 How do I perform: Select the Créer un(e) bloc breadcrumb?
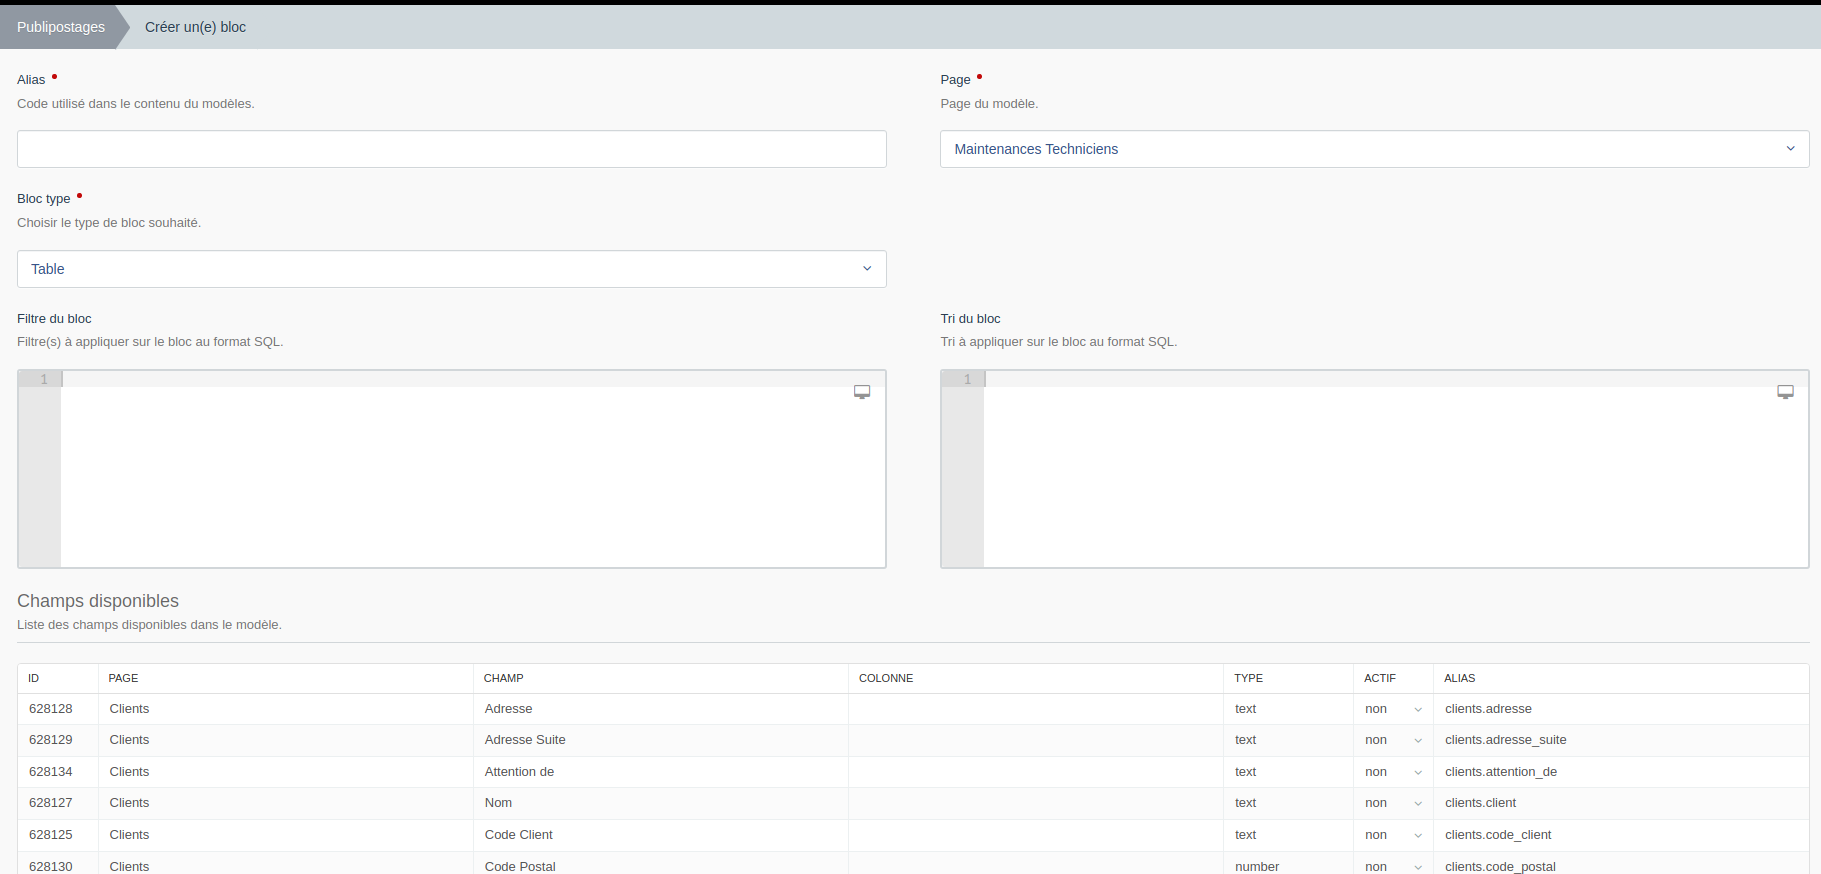click(x=195, y=27)
